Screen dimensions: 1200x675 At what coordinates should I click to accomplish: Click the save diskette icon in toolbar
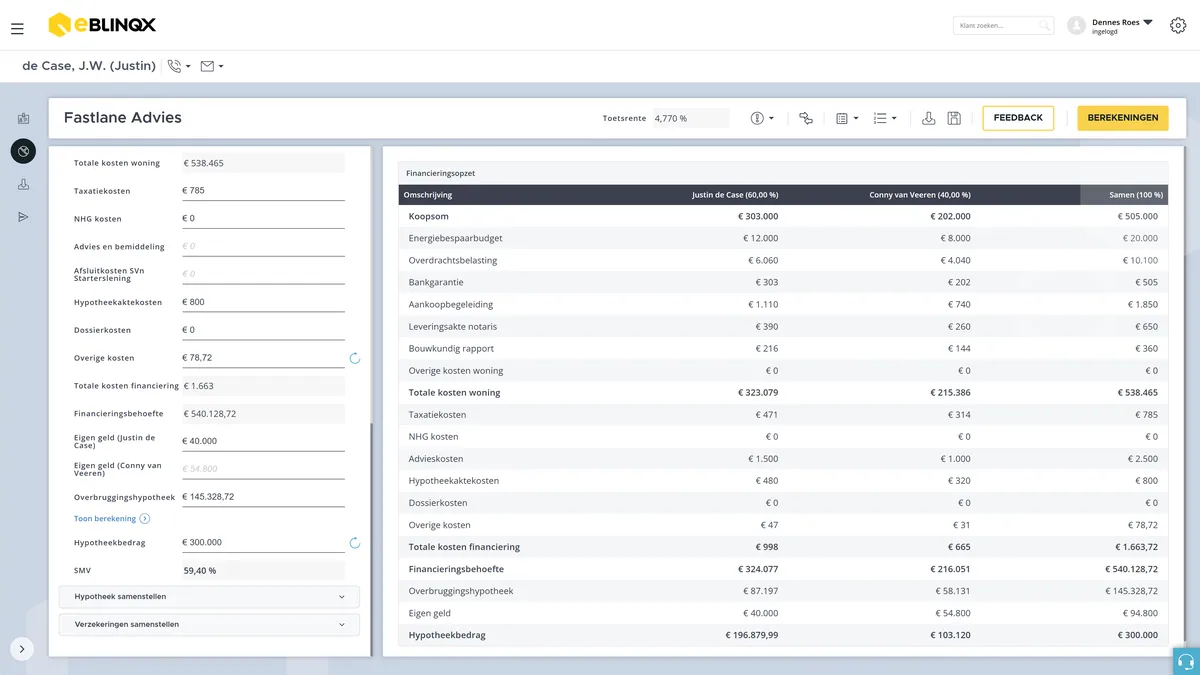pos(954,118)
